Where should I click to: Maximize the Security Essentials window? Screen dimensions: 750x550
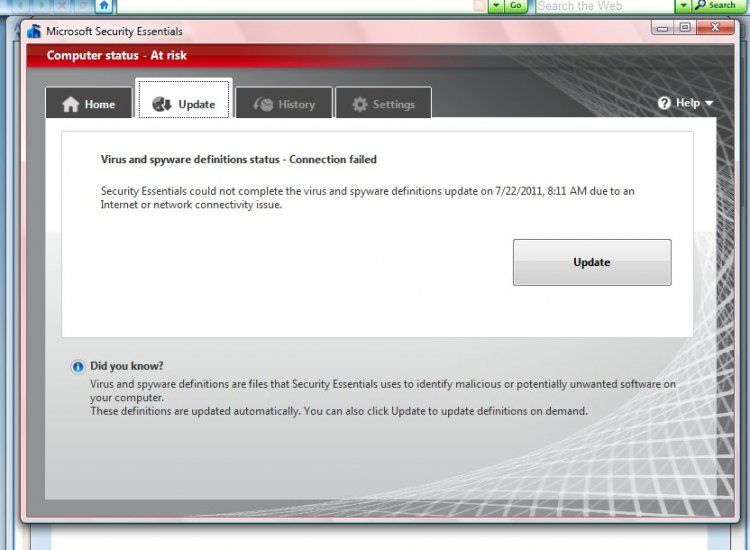685,28
